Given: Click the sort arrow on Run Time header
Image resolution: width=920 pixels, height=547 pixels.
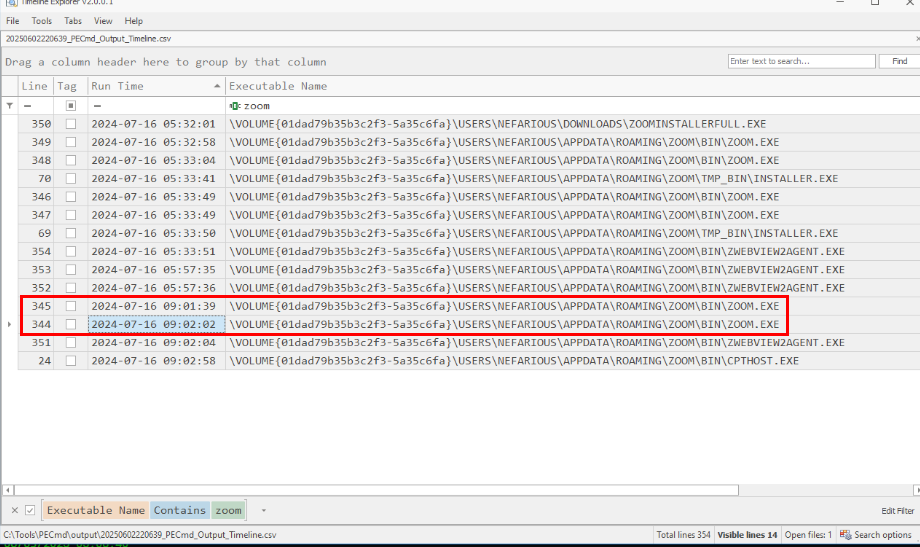Looking at the screenshot, I should 215,86.
